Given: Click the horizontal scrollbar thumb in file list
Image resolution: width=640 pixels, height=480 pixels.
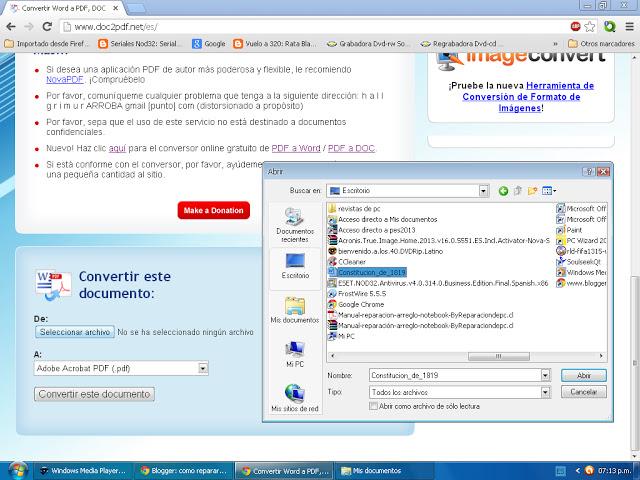Looking at the screenshot, I should 499,356.
